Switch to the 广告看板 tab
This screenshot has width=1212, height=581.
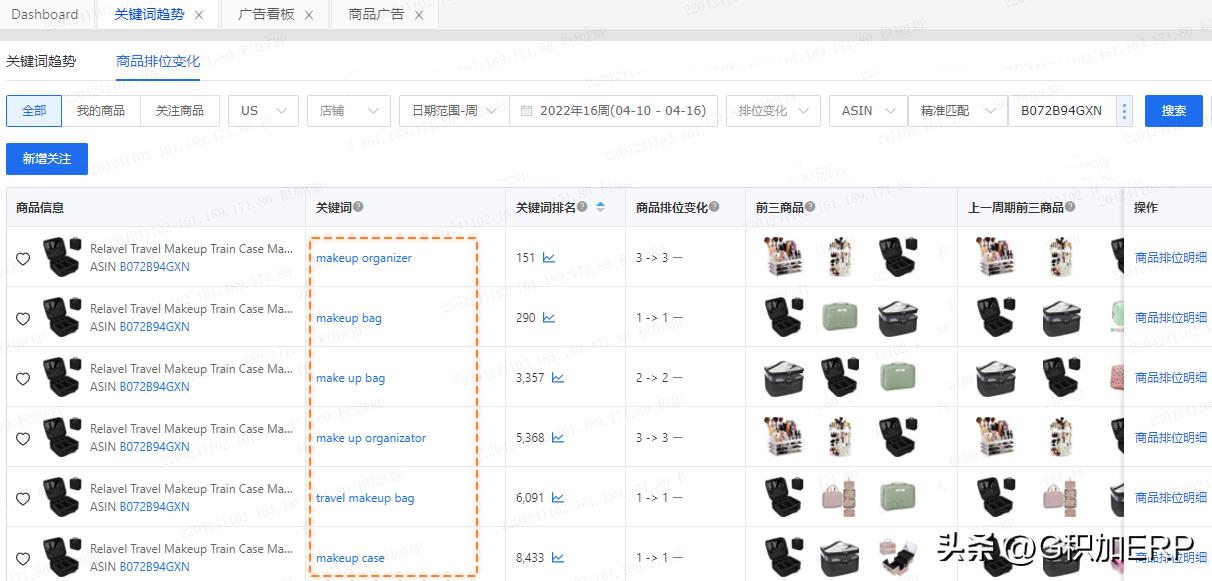(x=265, y=14)
